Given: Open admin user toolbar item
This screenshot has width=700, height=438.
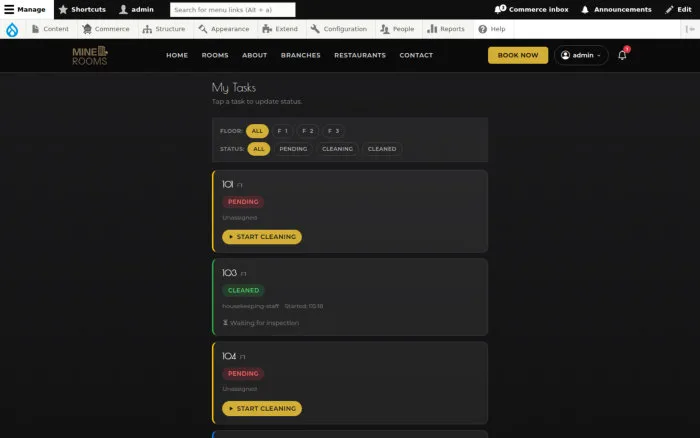Looking at the screenshot, I should pos(137,9).
